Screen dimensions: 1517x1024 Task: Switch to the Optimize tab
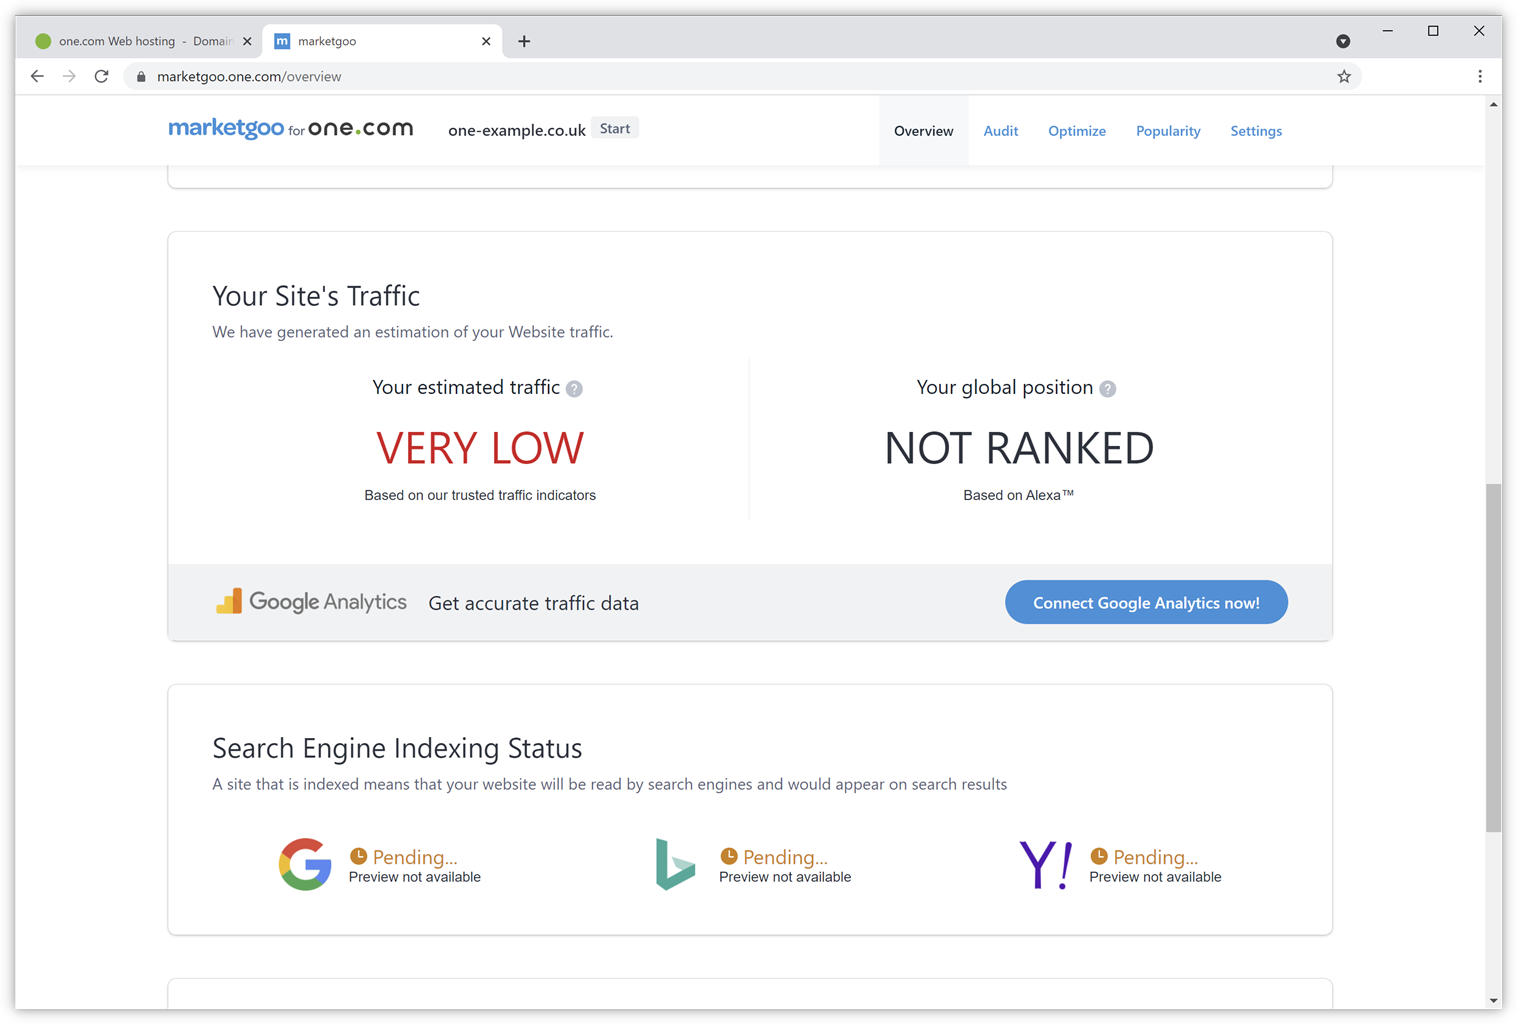pyautogui.click(x=1076, y=131)
